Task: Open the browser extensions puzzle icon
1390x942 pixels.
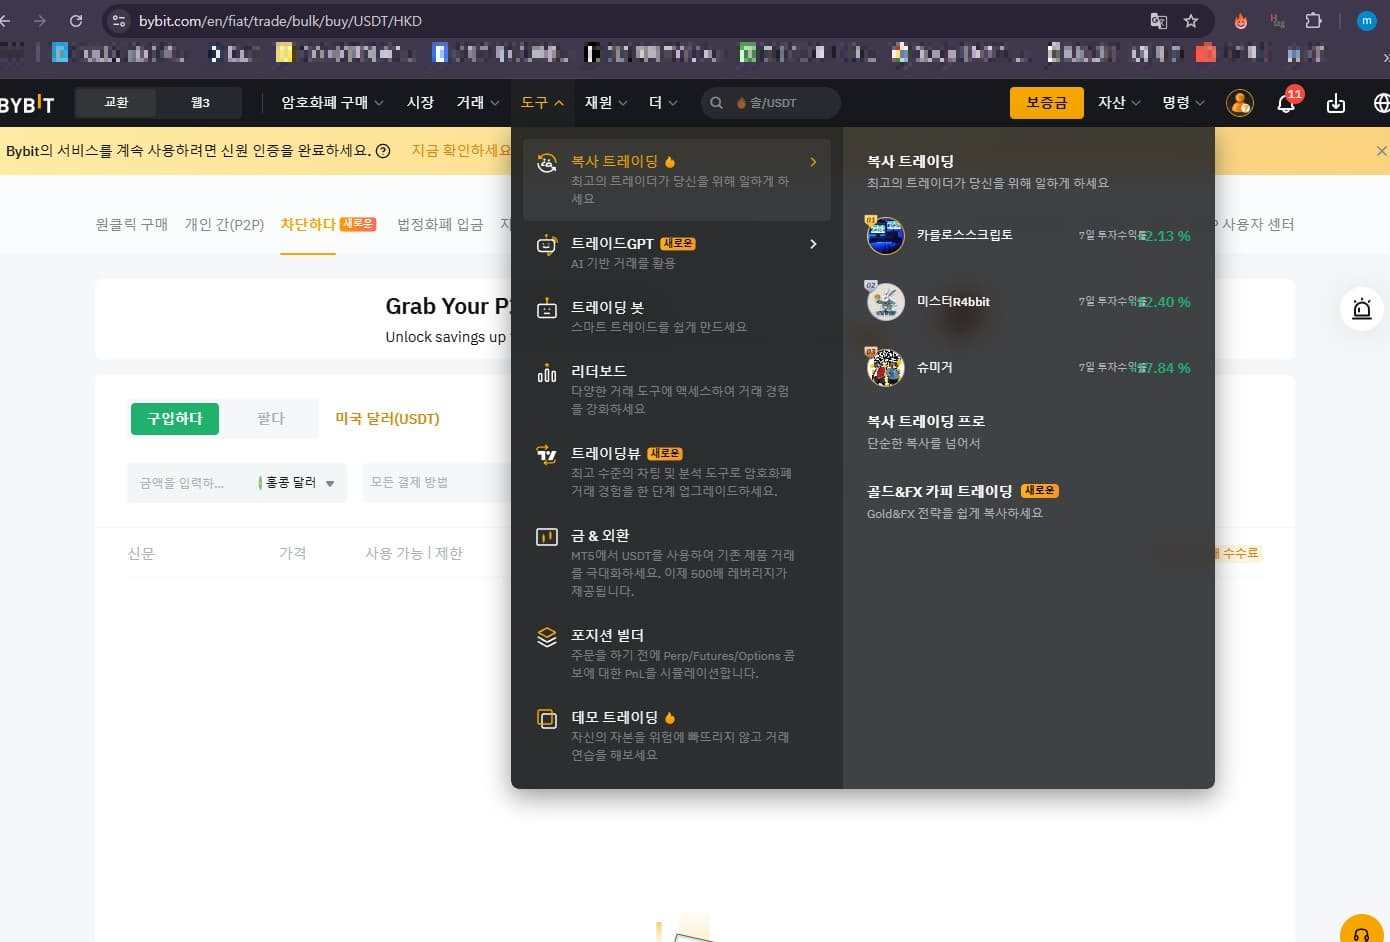Action: pos(1314,21)
